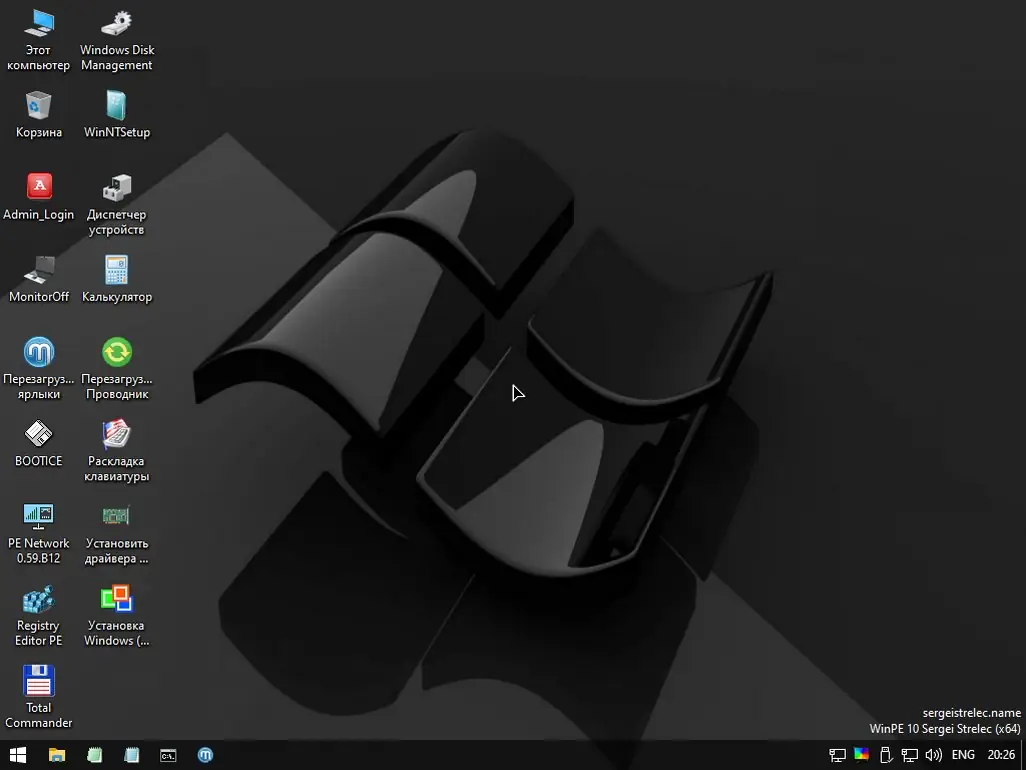Click the USB safely remove tray icon

pos(886,755)
